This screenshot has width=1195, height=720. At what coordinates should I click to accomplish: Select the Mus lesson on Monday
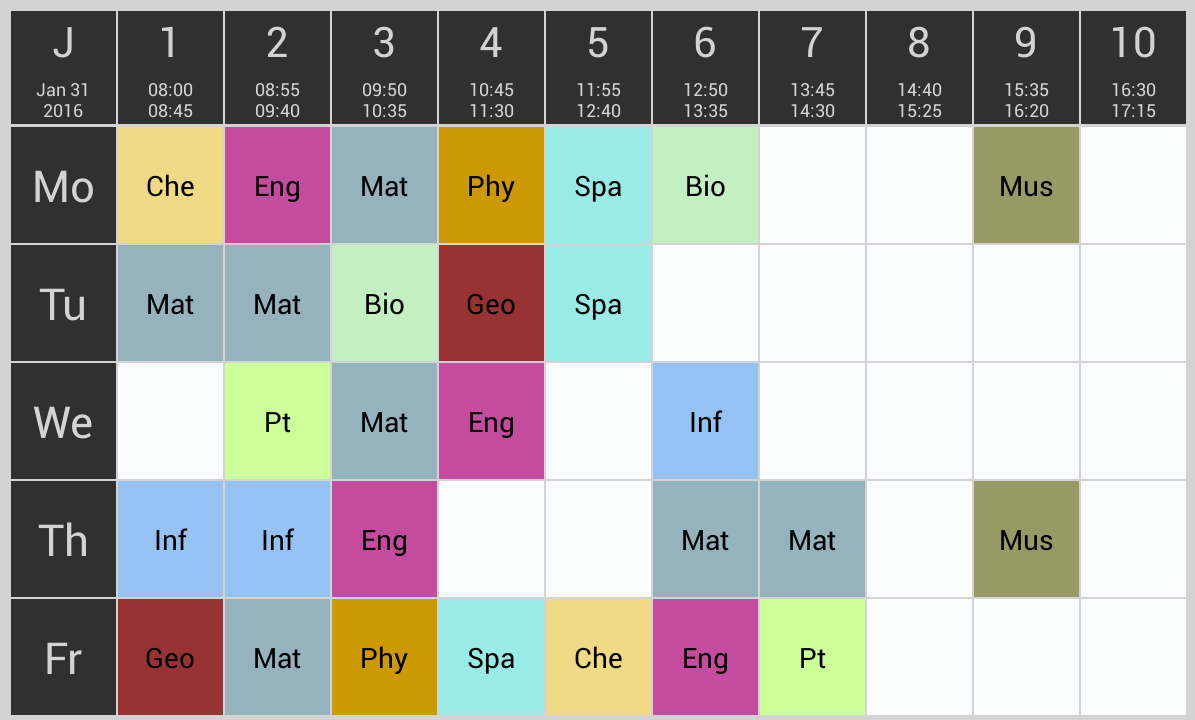tap(1026, 185)
